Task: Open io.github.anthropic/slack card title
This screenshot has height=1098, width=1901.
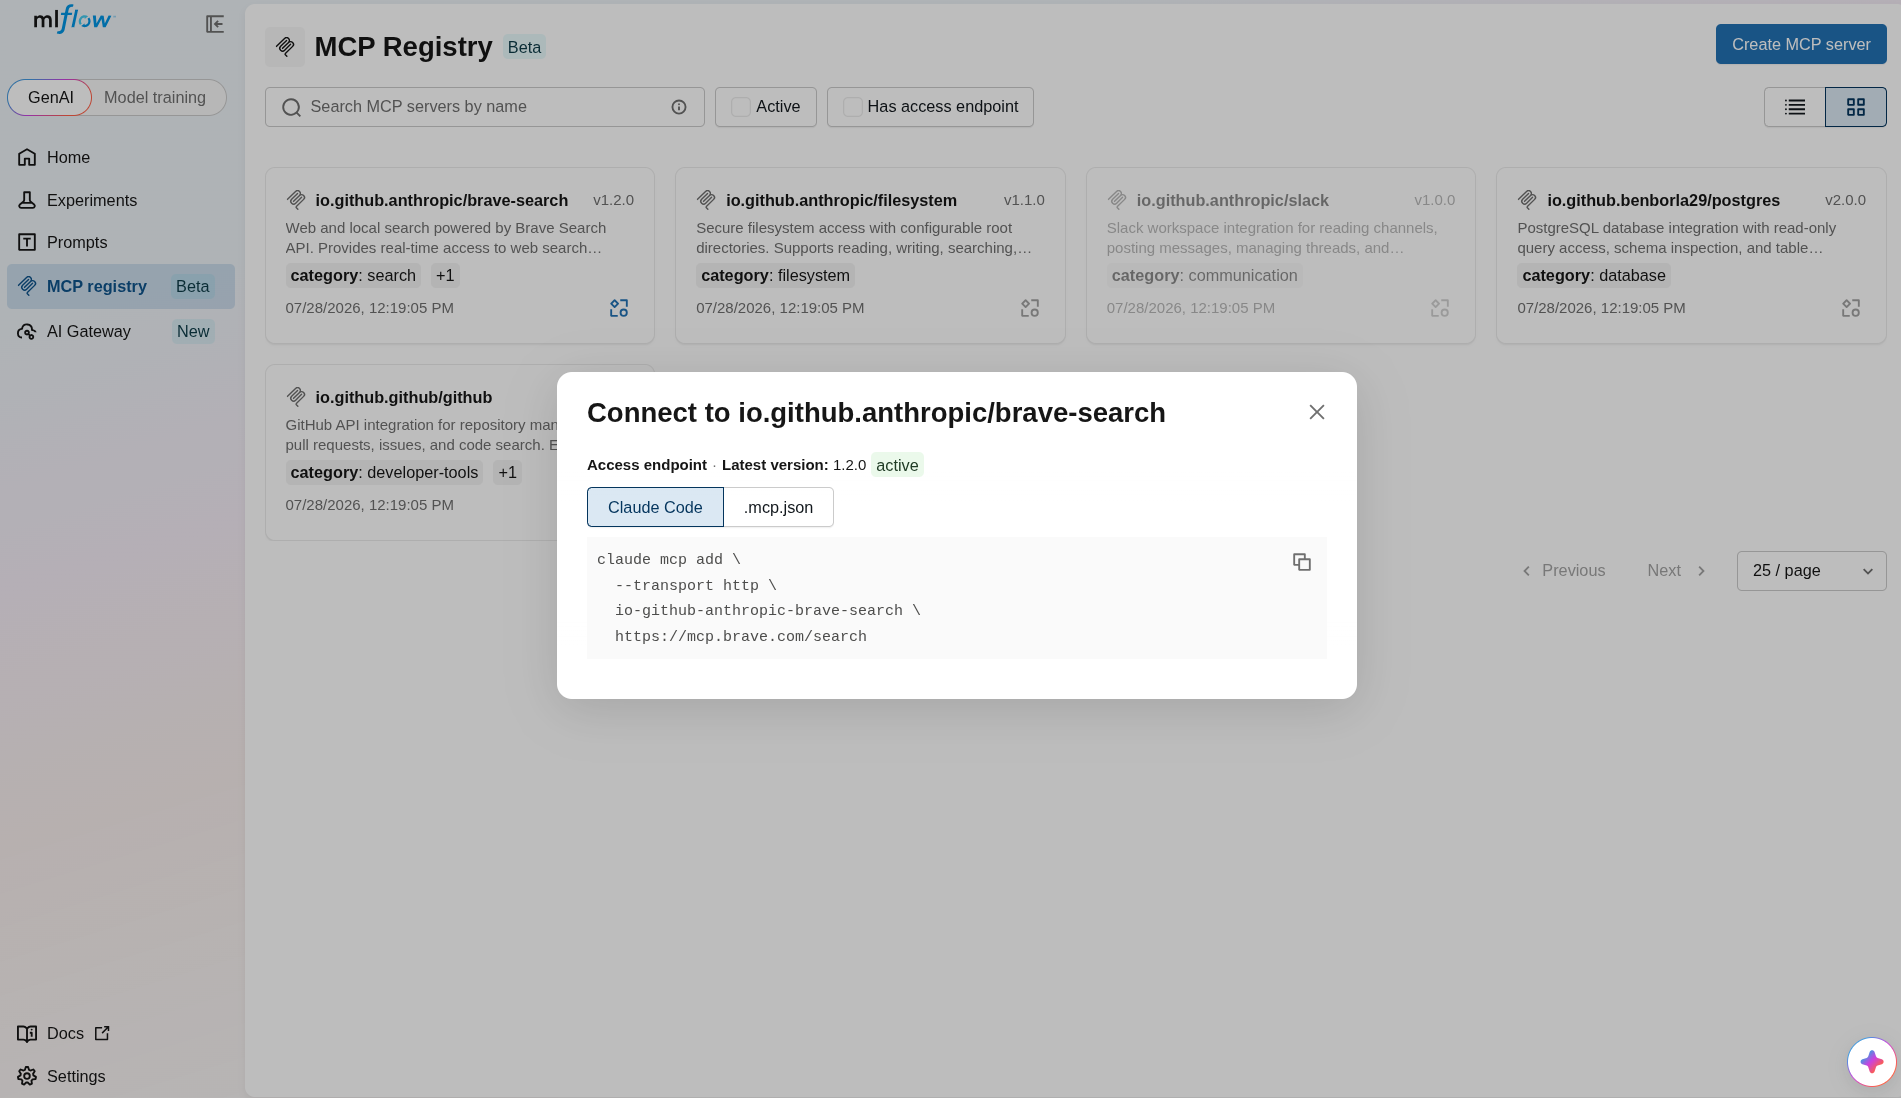Action: [1232, 200]
